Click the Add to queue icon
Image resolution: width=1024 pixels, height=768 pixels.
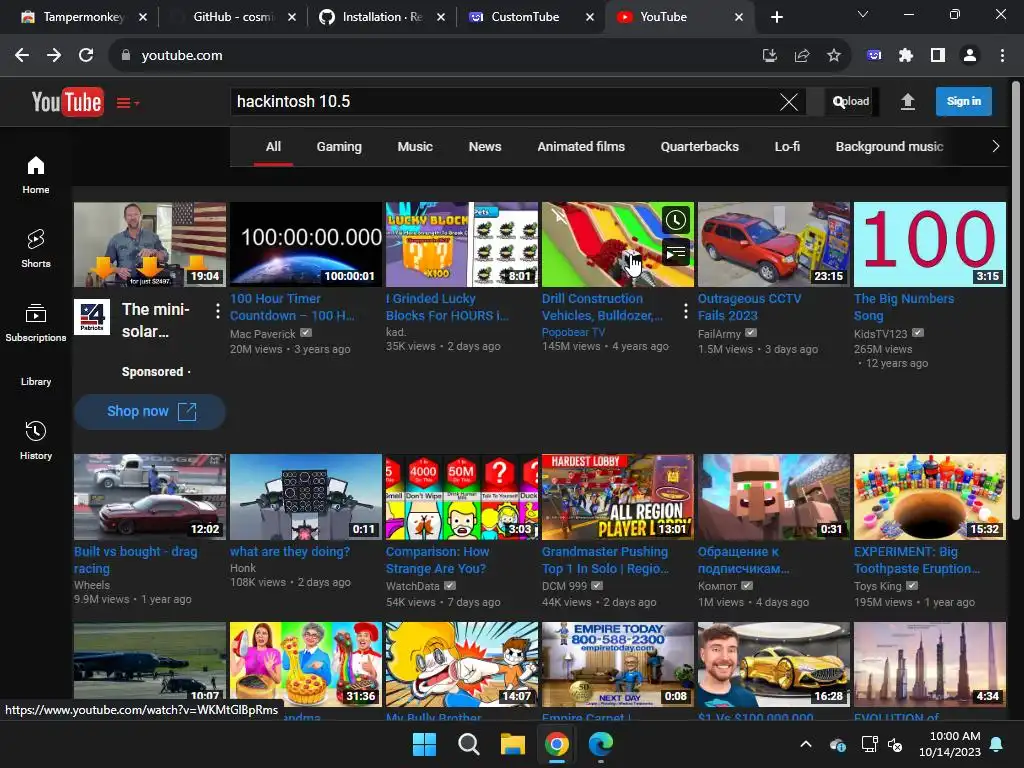click(676, 251)
